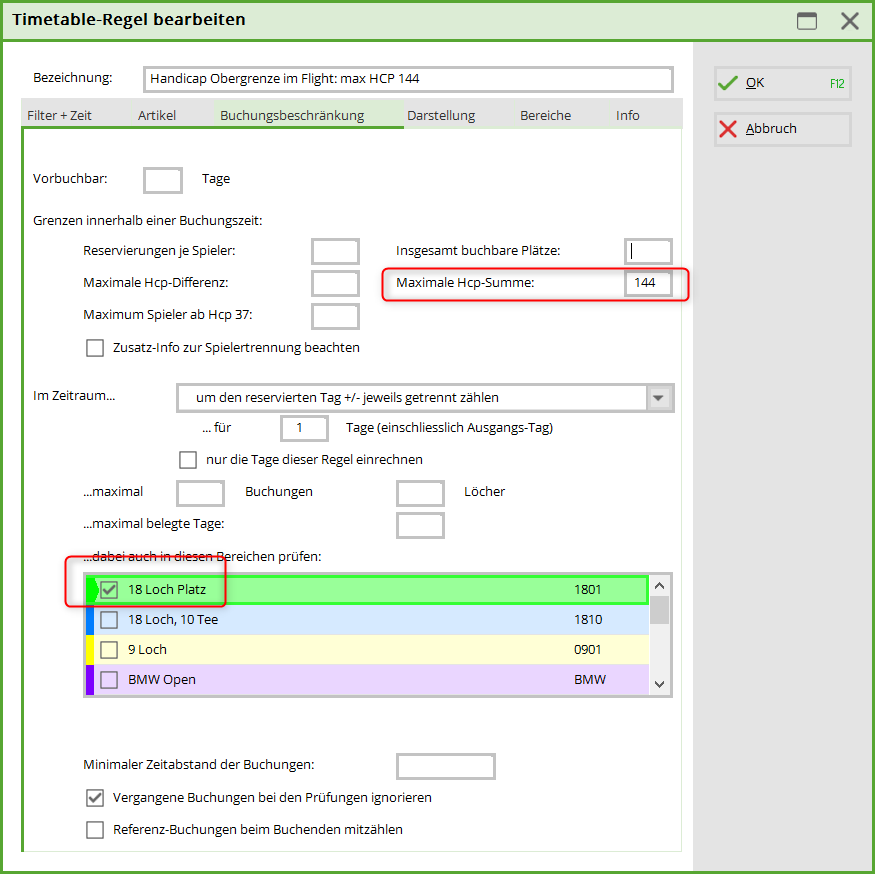
Task: Click the red X Abbruch icon
Action: coord(728,129)
